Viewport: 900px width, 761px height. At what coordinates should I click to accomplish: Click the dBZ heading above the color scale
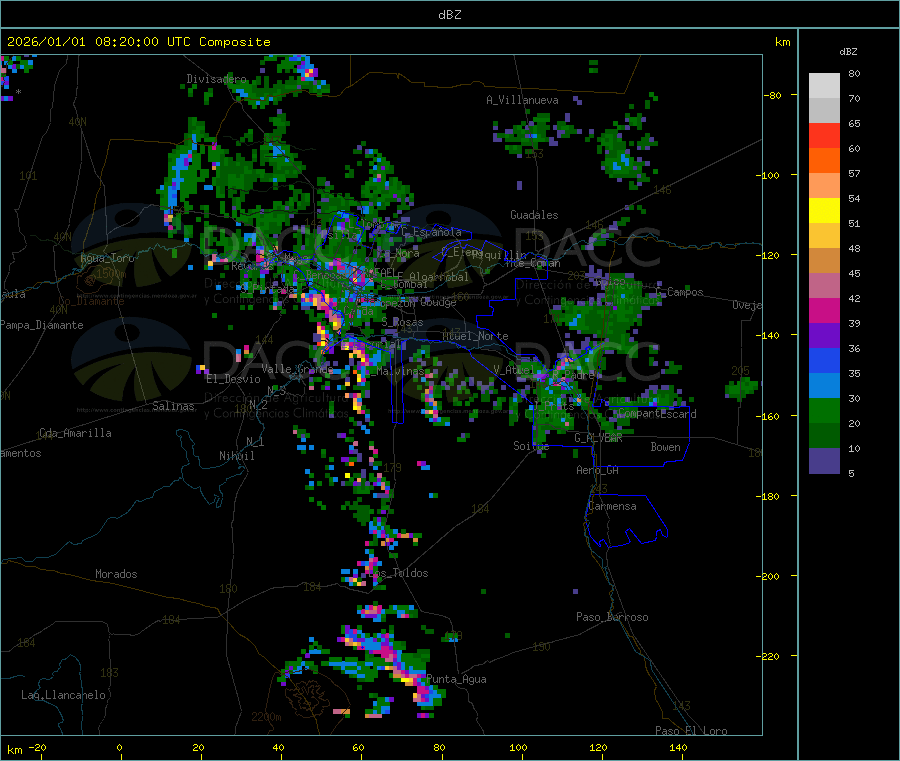[848, 52]
